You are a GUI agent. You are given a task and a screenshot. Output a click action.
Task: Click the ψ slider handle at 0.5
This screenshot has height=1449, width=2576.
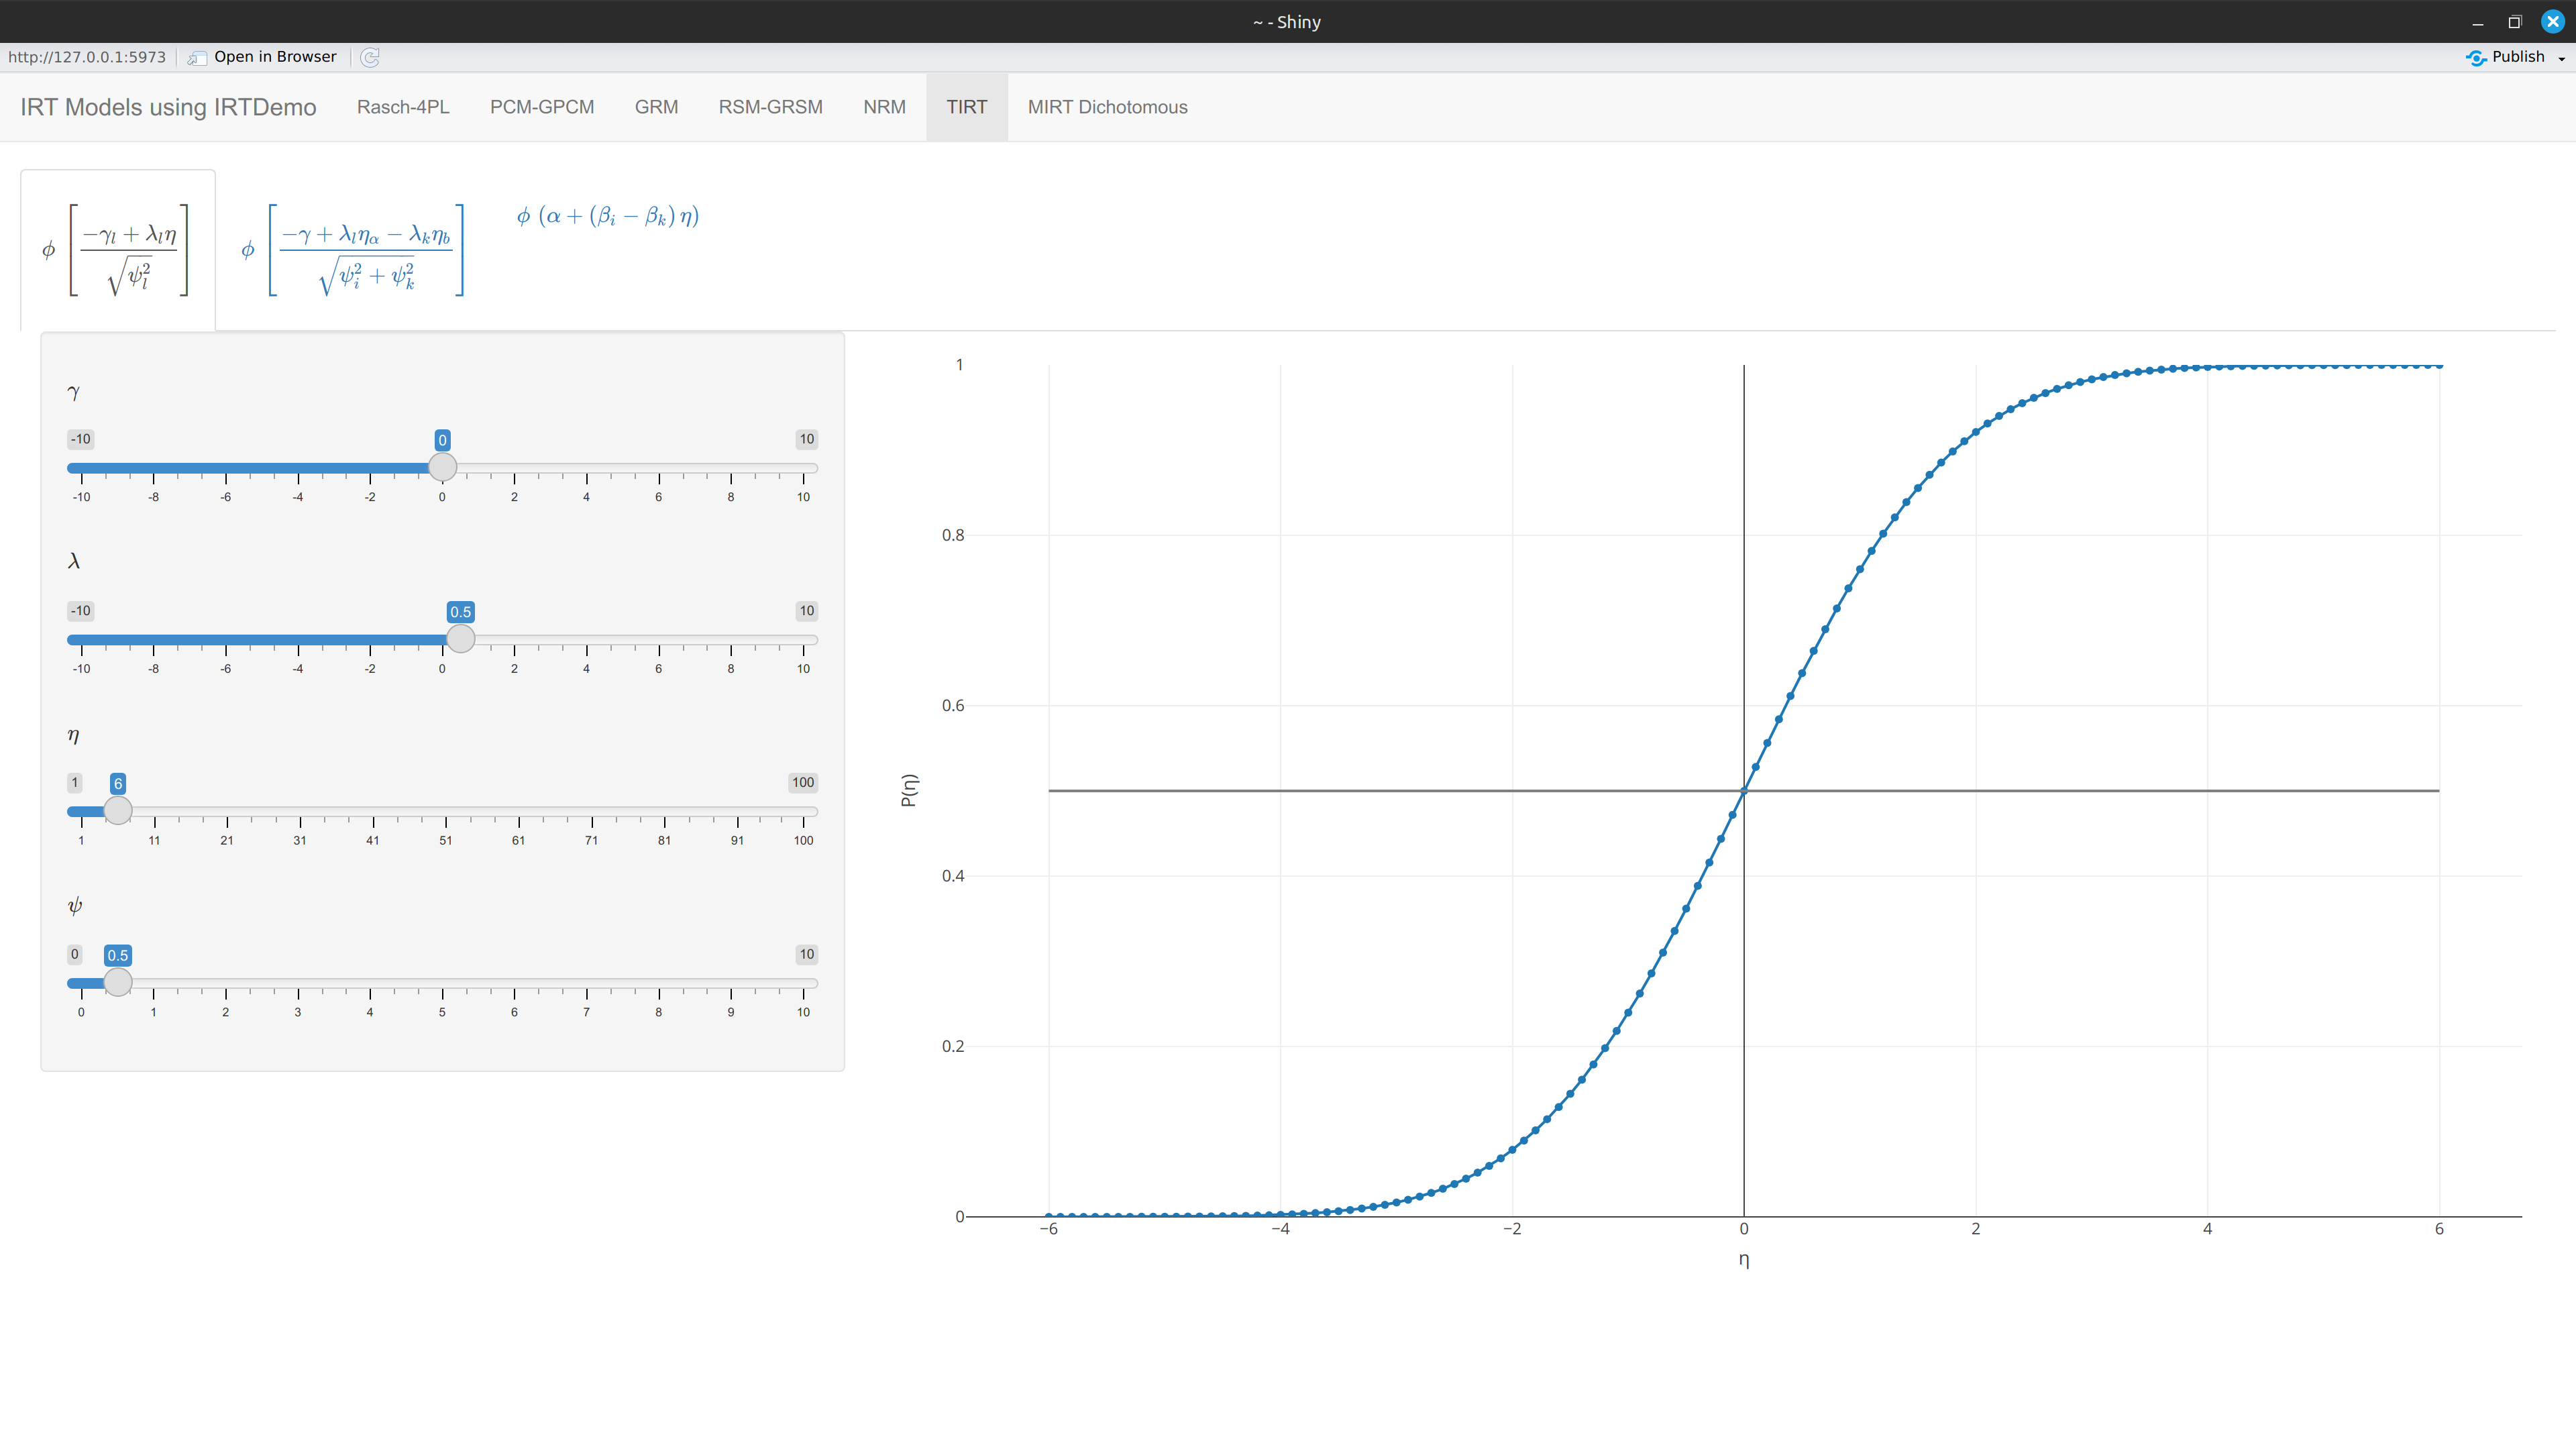(x=118, y=982)
